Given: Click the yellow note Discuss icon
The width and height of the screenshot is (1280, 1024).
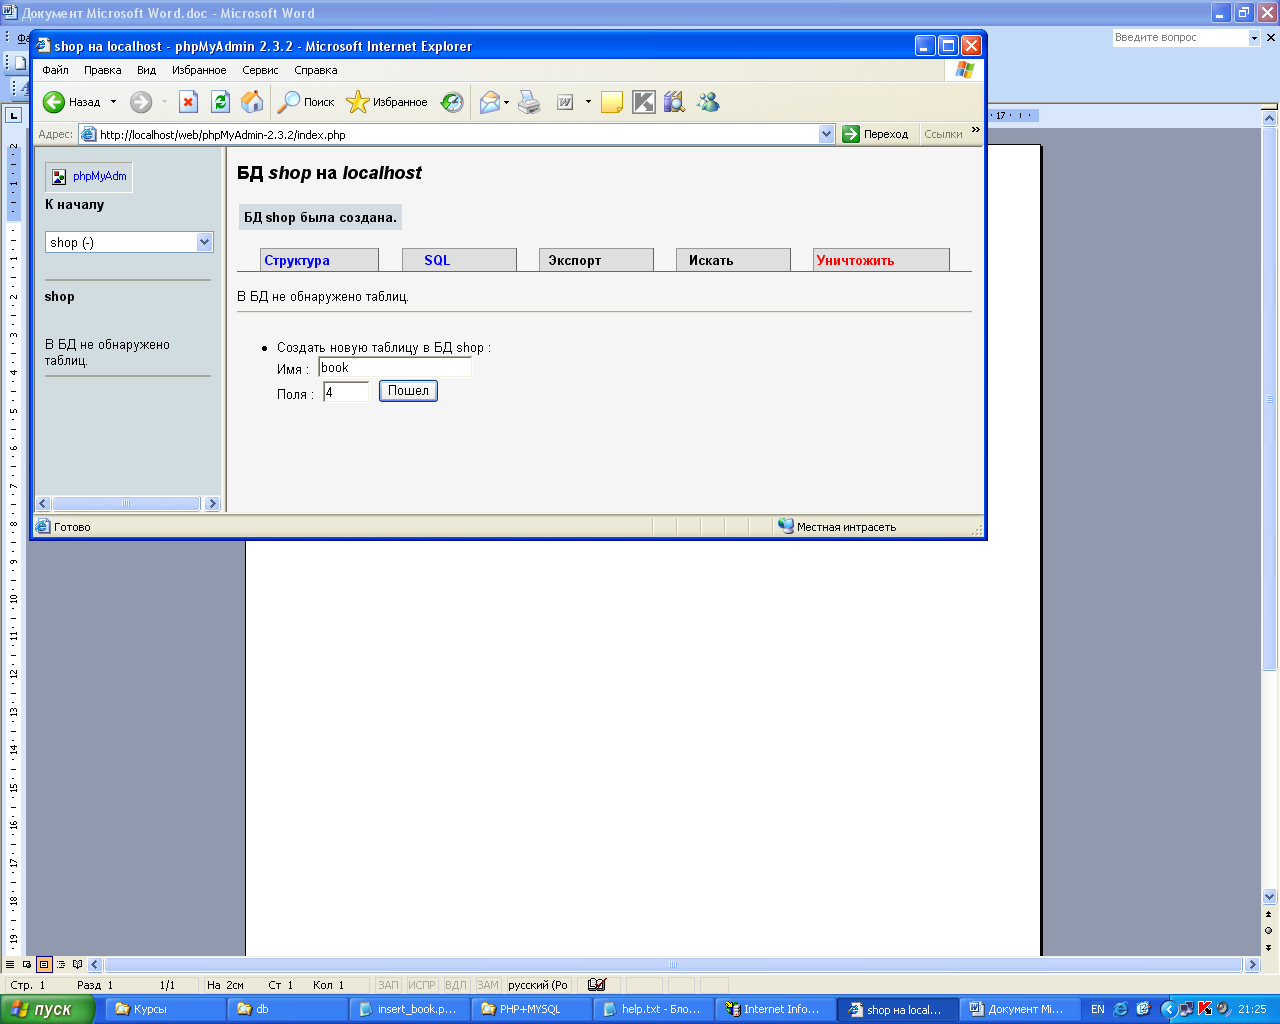Looking at the screenshot, I should pos(612,102).
